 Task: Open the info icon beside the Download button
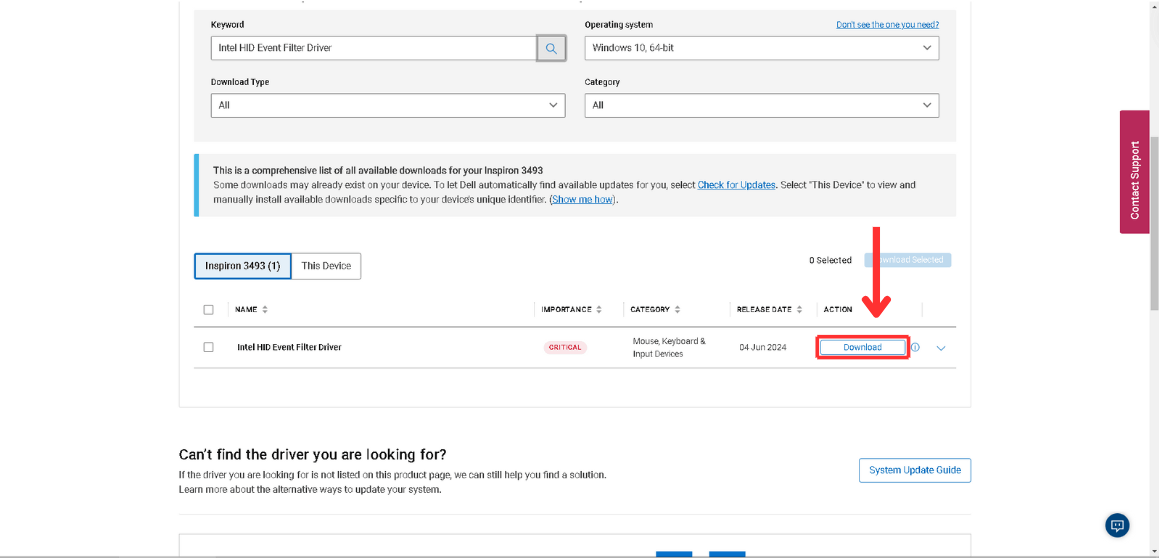915,347
